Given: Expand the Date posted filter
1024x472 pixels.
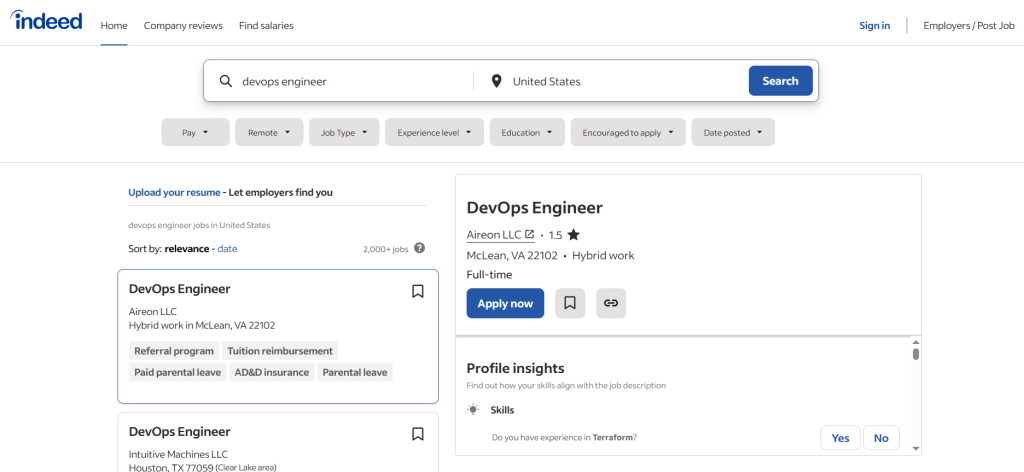Looking at the screenshot, I should [x=733, y=132].
